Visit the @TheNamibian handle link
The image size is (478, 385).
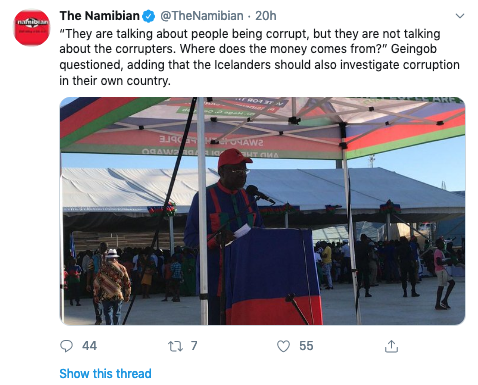202,16
